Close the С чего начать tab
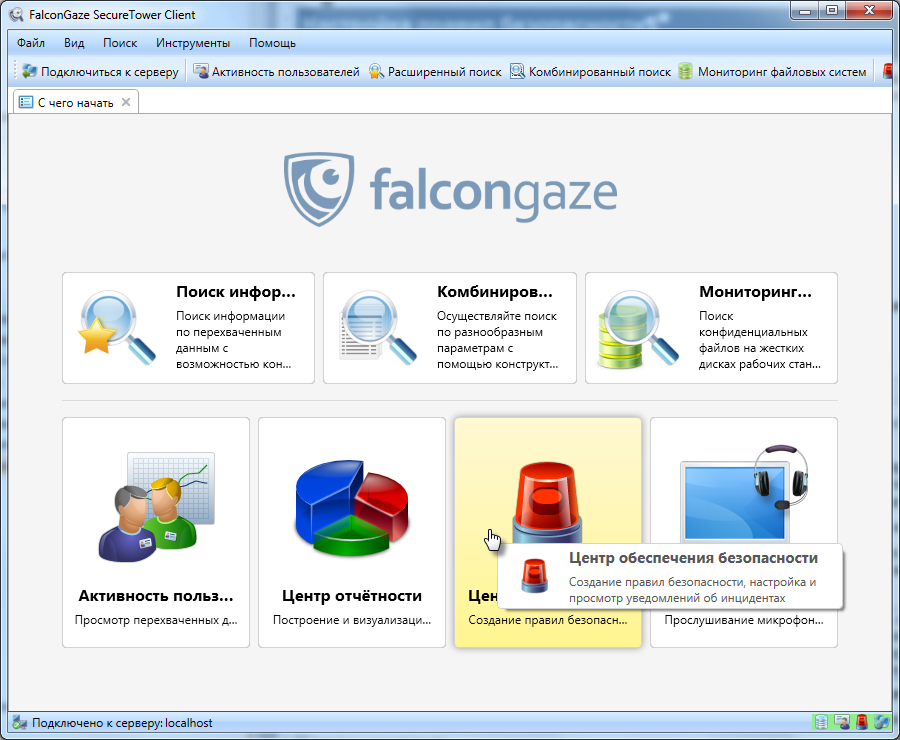Viewport: 900px width, 740px height. 126,102
